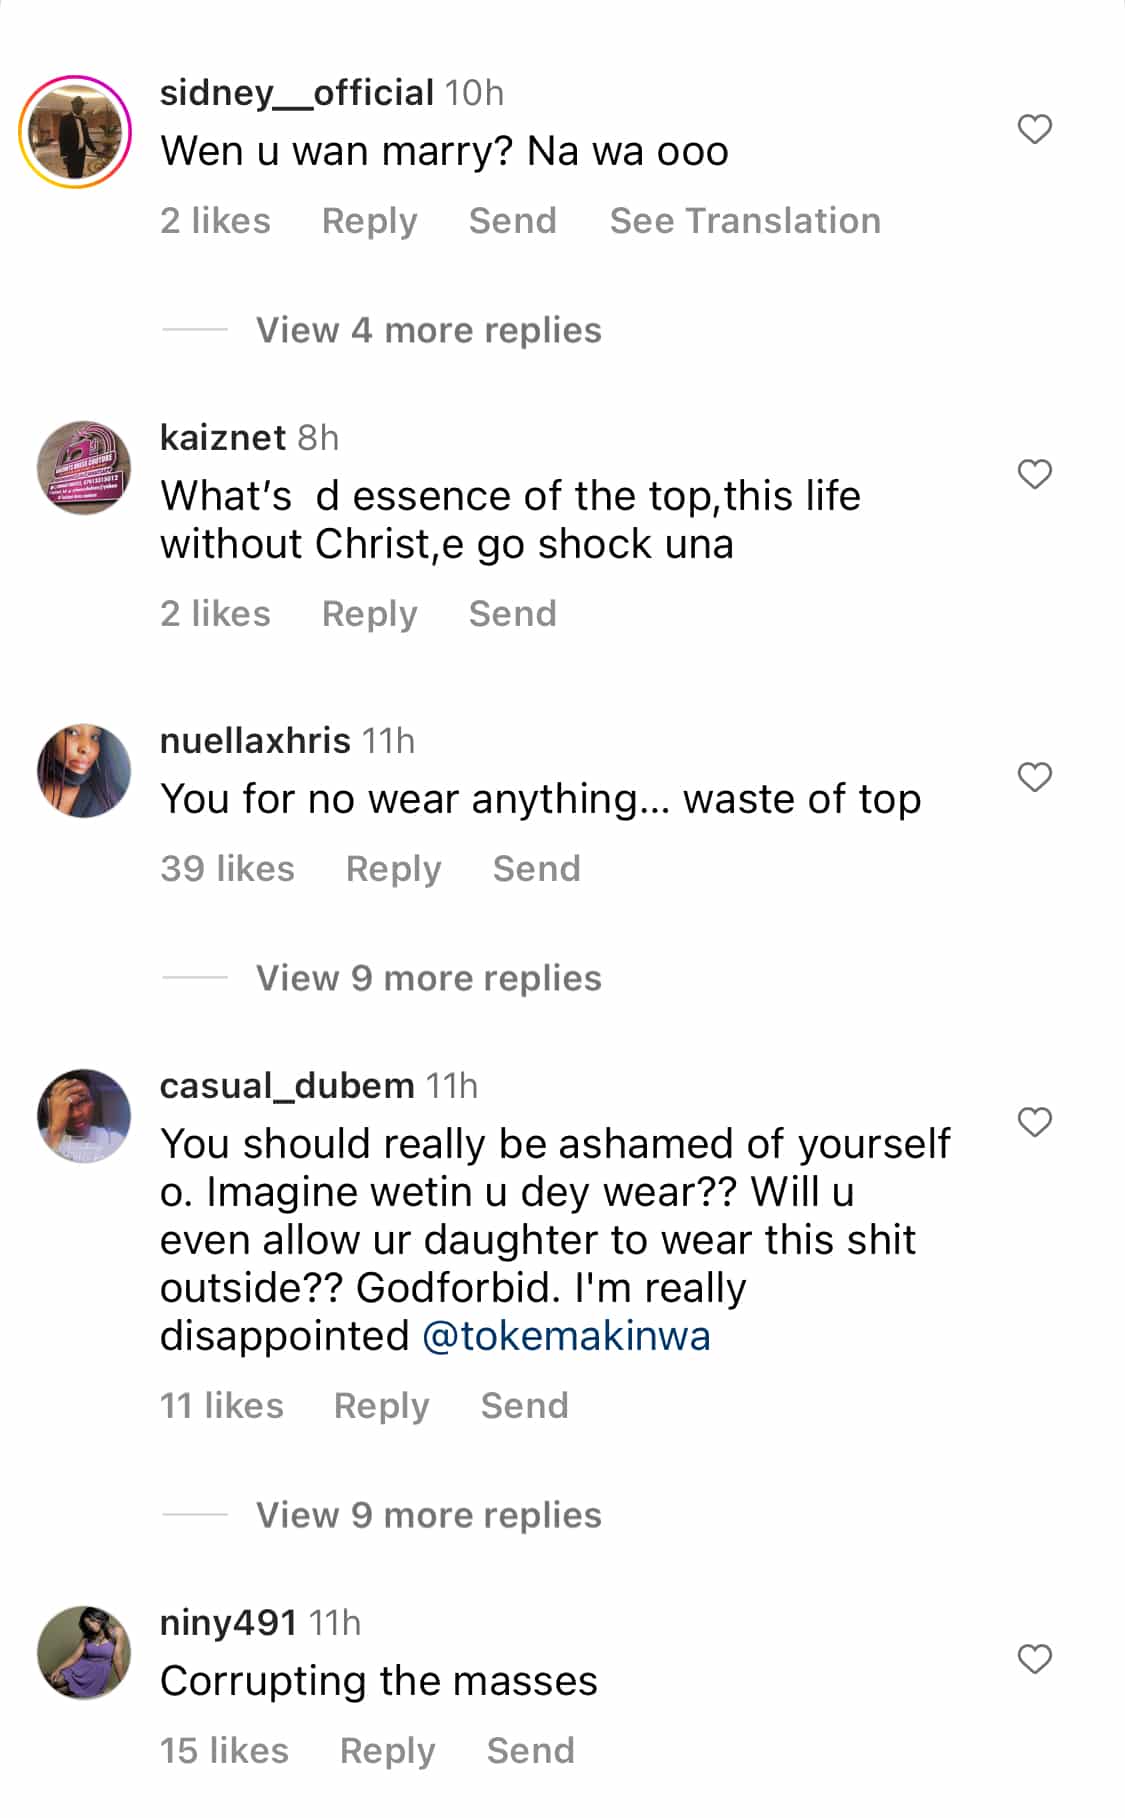Send nuellaxhris's comment to someone
Viewport: 1125px width, 1818px height.
[x=536, y=869]
